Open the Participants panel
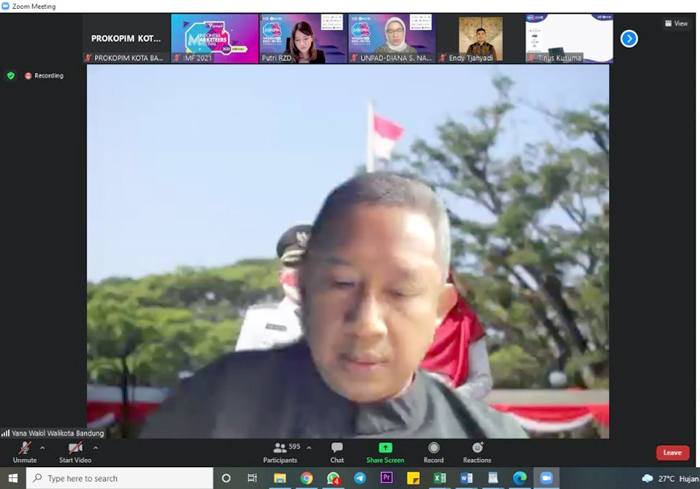Image resolution: width=700 pixels, height=489 pixels. click(280, 450)
